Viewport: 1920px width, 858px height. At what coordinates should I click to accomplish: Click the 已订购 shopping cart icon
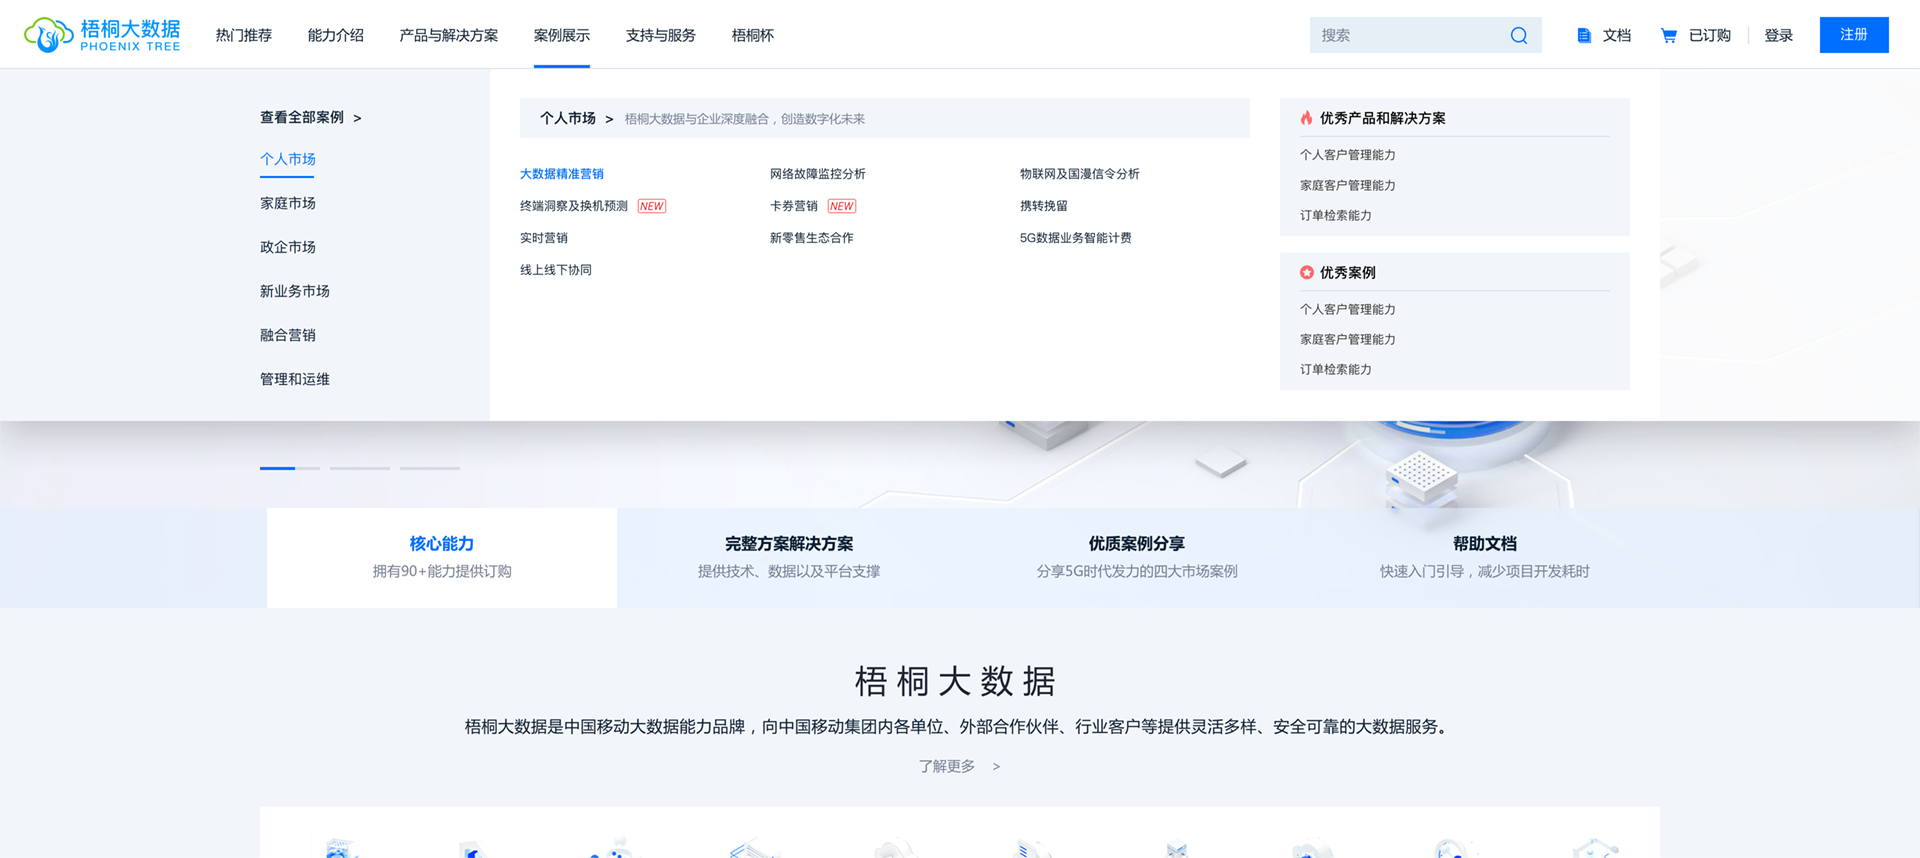click(1669, 35)
